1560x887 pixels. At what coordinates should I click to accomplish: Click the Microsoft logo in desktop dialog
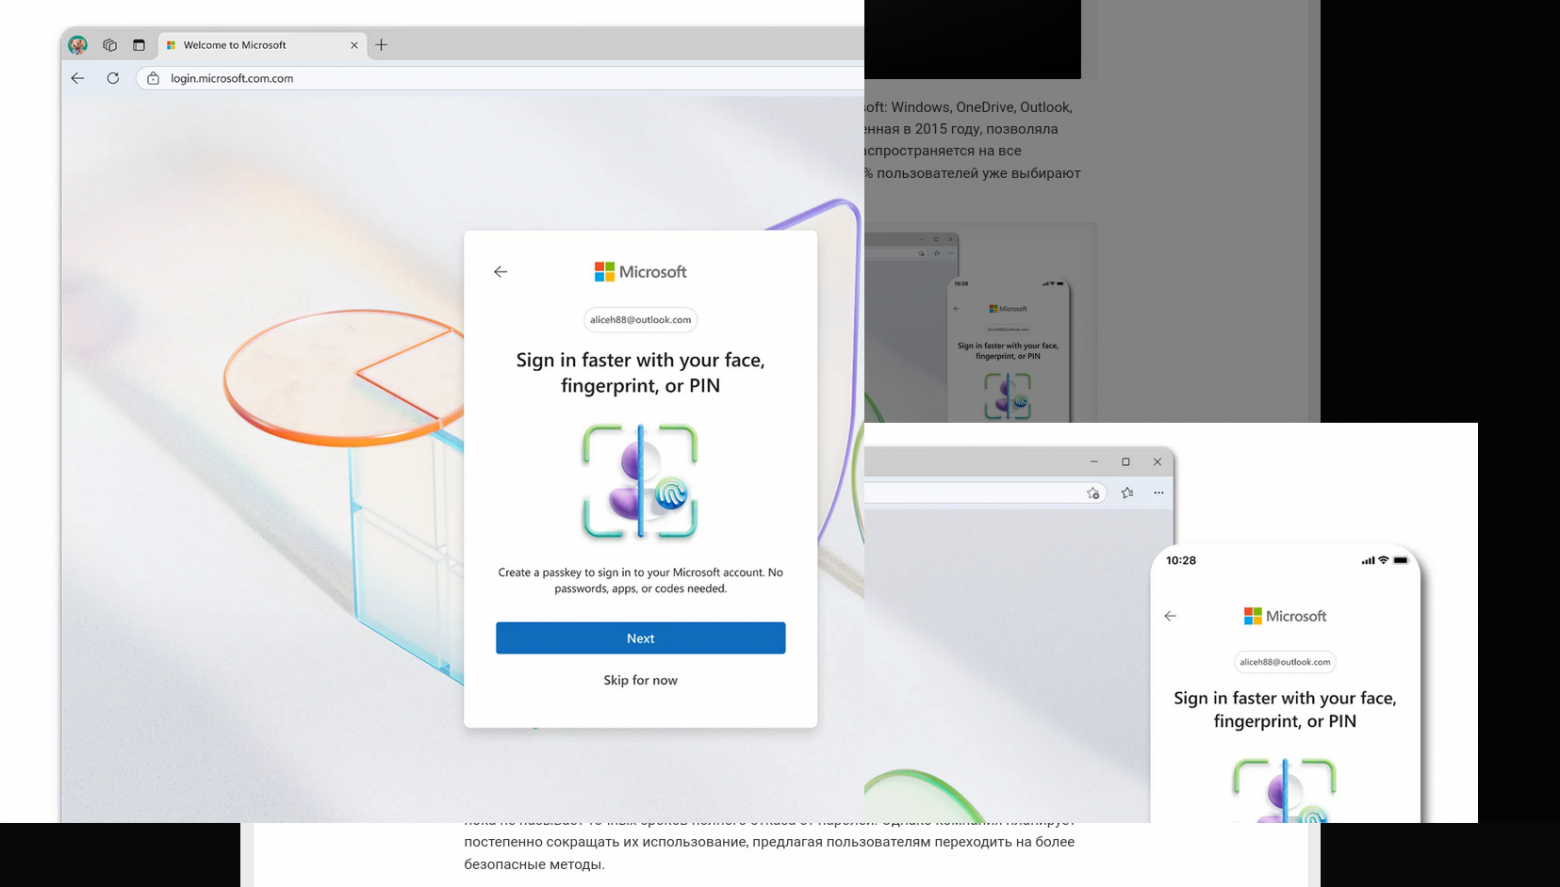point(641,272)
